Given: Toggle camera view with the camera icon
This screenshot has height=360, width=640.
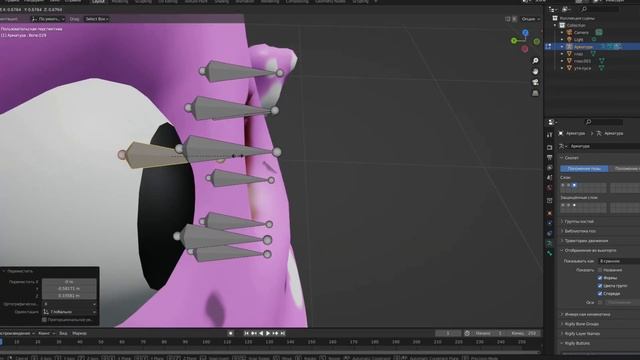Looking at the screenshot, I should pyautogui.click(x=535, y=82).
